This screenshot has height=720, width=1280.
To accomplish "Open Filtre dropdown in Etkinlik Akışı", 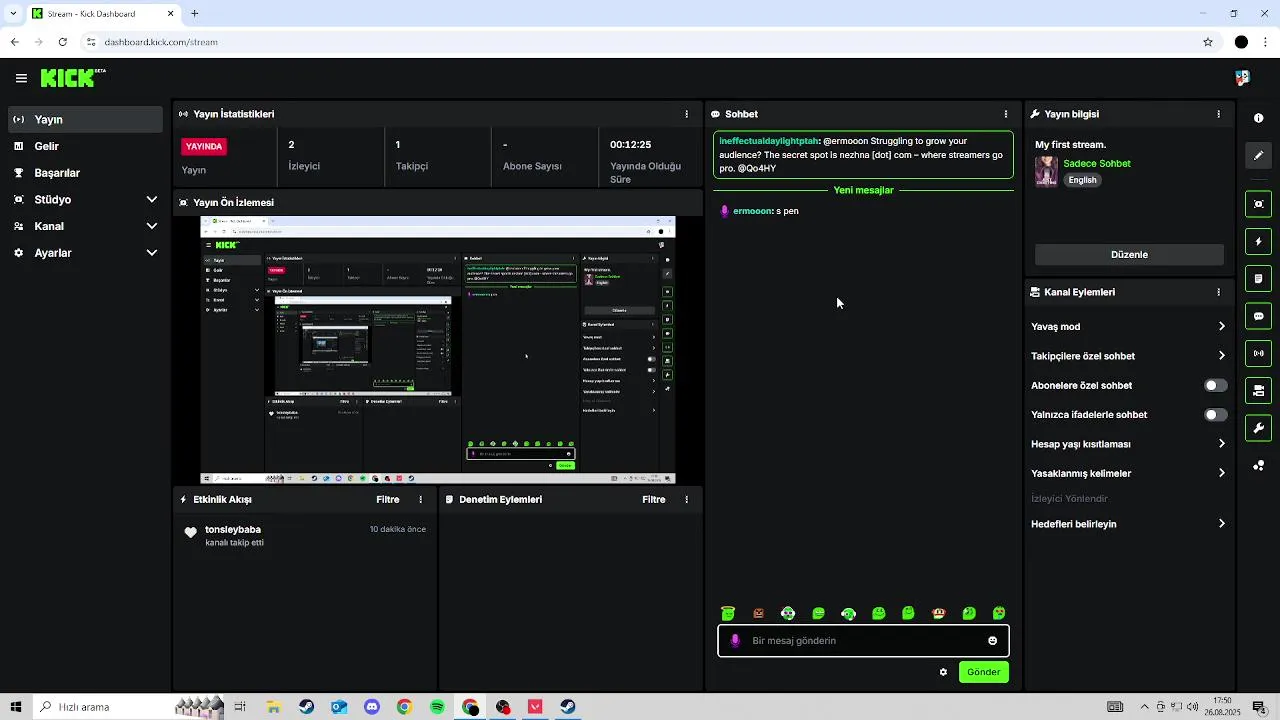I will pyautogui.click(x=388, y=499).
